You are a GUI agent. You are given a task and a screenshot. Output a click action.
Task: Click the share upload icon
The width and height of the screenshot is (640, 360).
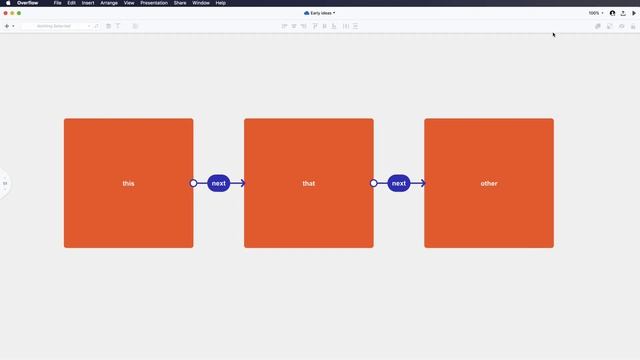(623, 13)
